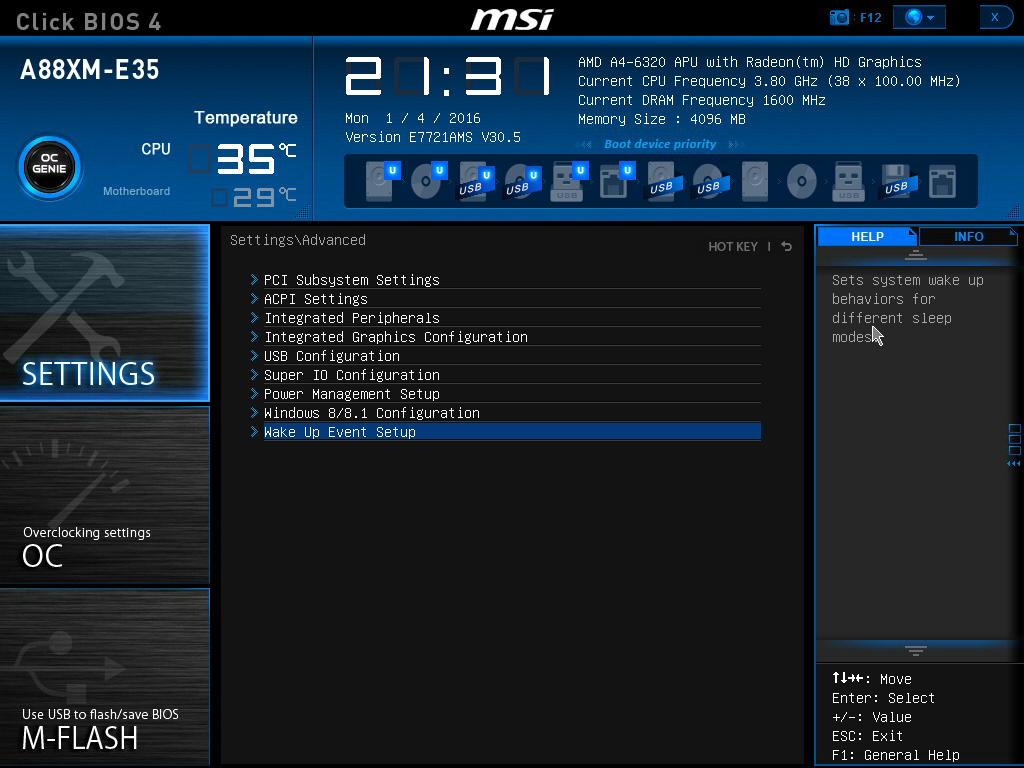The height and width of the screenshot is (768, 1024).
Task: Select legacy USB CD/DVD boot icon
Action: [x=711, y=181]
